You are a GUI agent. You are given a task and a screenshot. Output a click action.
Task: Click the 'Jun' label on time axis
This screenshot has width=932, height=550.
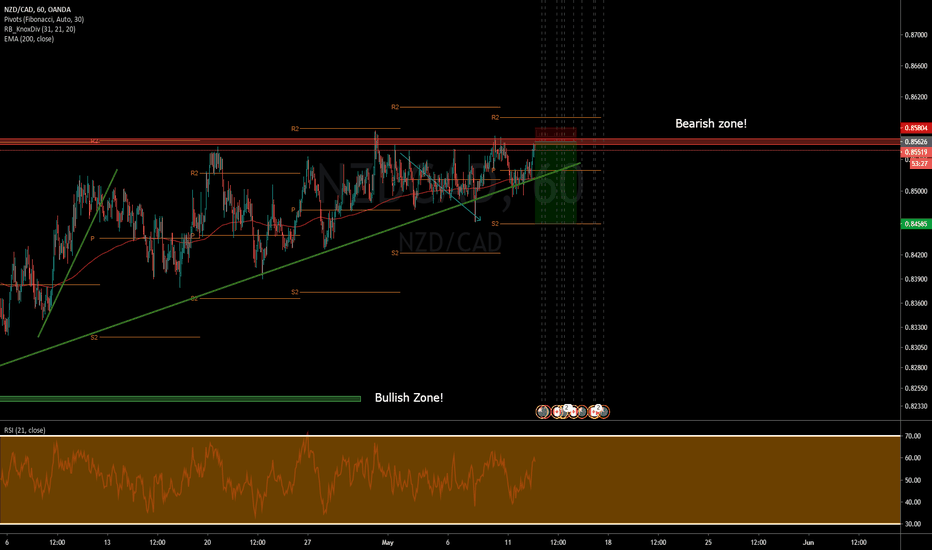coord(808,542)
